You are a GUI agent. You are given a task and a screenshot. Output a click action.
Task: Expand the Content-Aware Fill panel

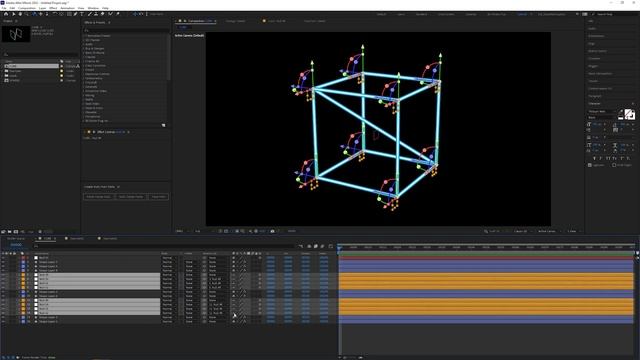600,89
